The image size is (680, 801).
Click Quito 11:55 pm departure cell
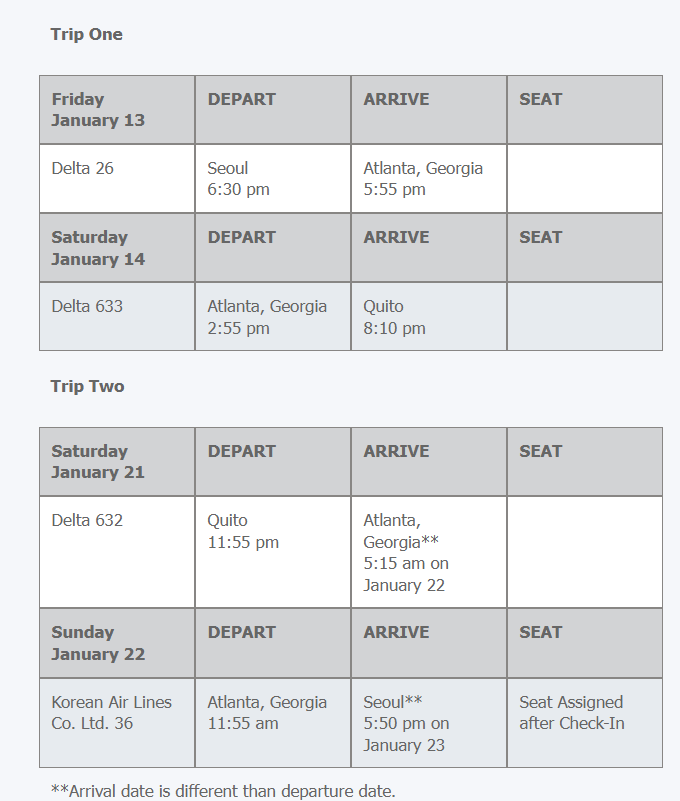(x=243, y=531)
